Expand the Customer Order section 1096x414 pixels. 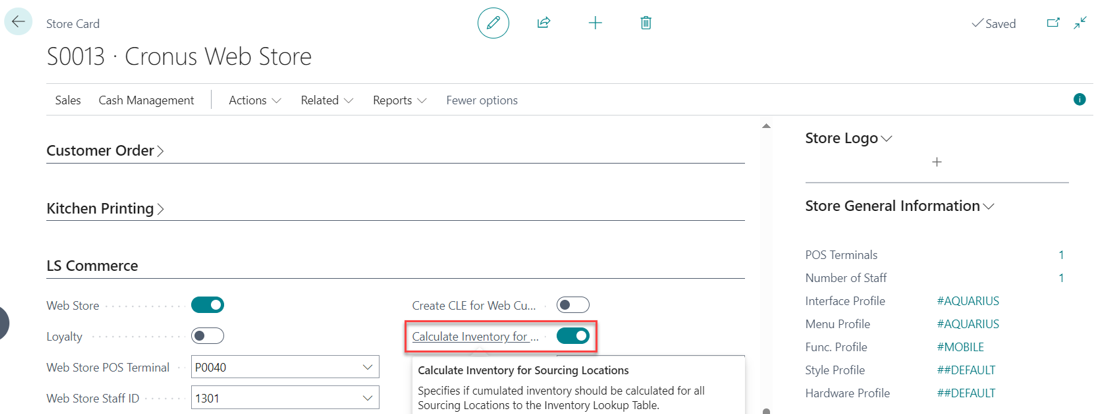(105, 151)
